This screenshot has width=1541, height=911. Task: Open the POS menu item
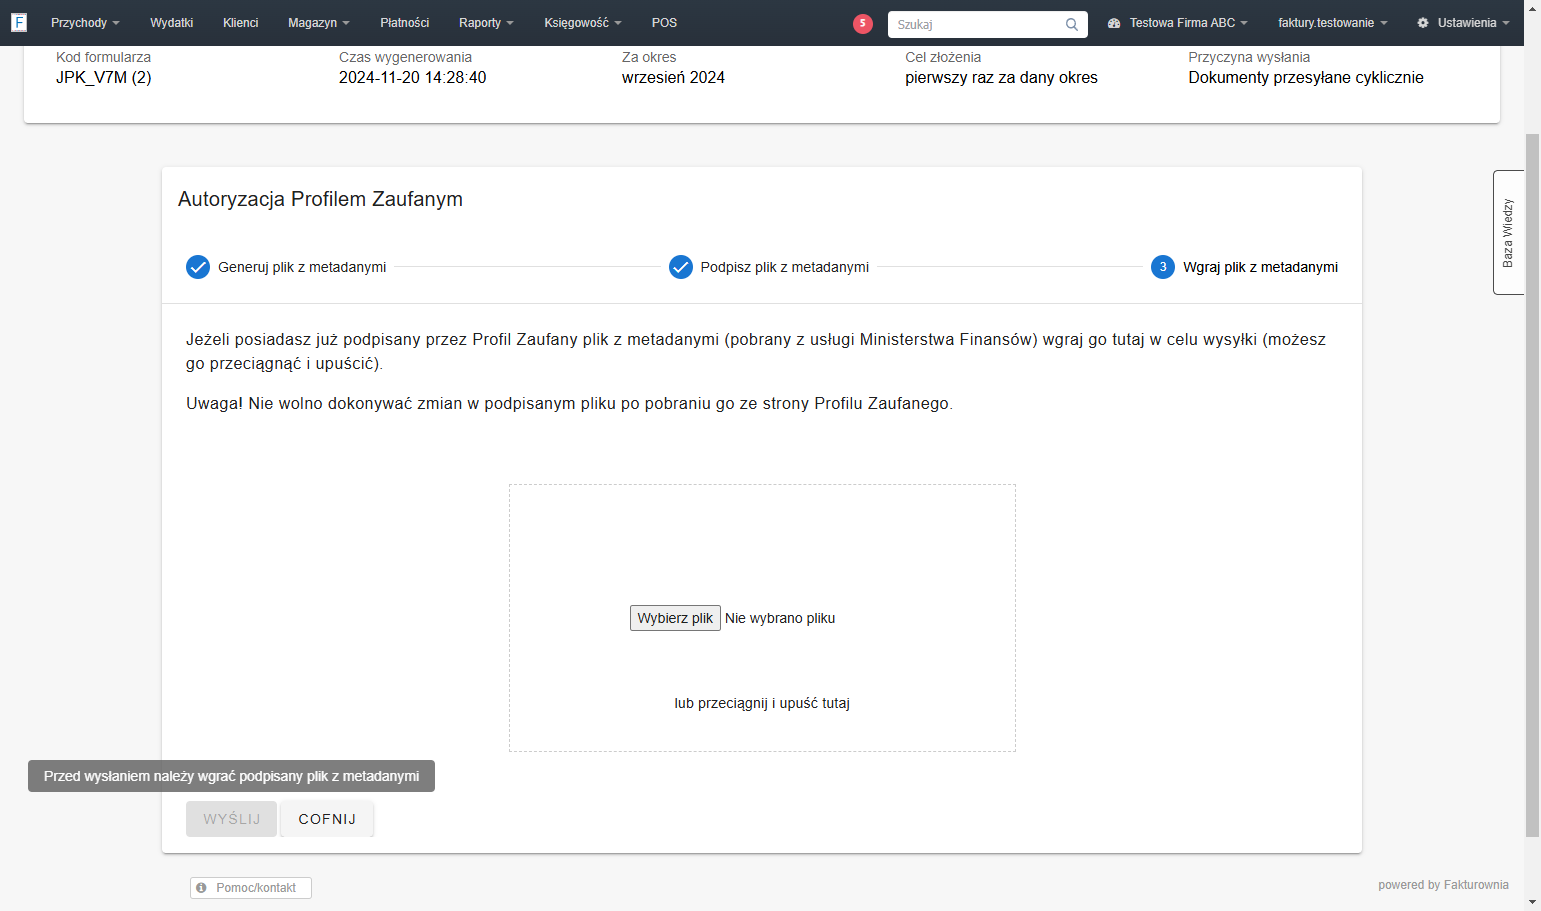click(x=664, y=23)
